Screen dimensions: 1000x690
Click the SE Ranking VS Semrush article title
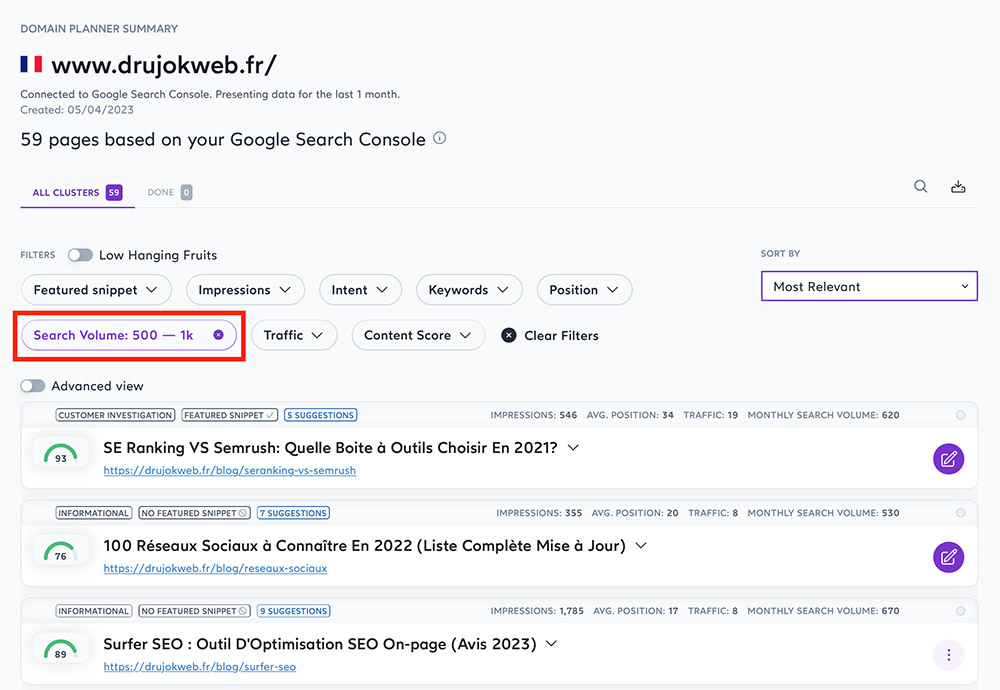(x=330, y=448)
